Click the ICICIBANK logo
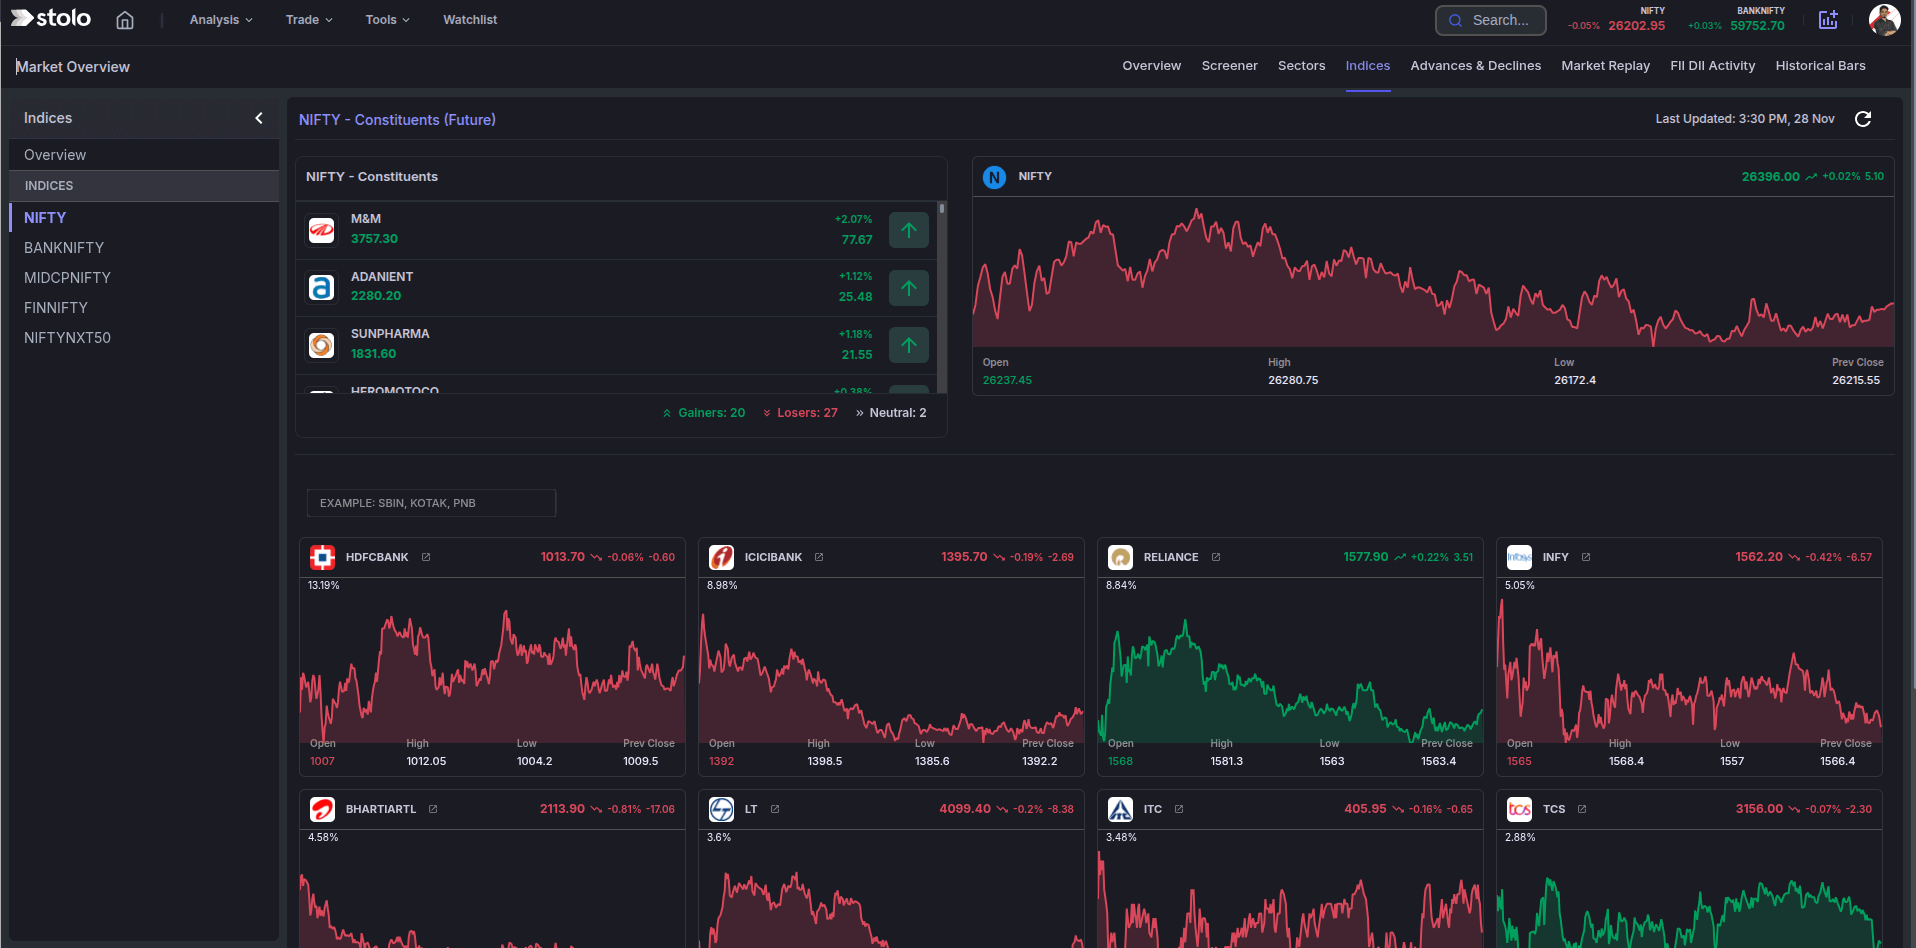1916x948 pixels. (x=721, y=557)
